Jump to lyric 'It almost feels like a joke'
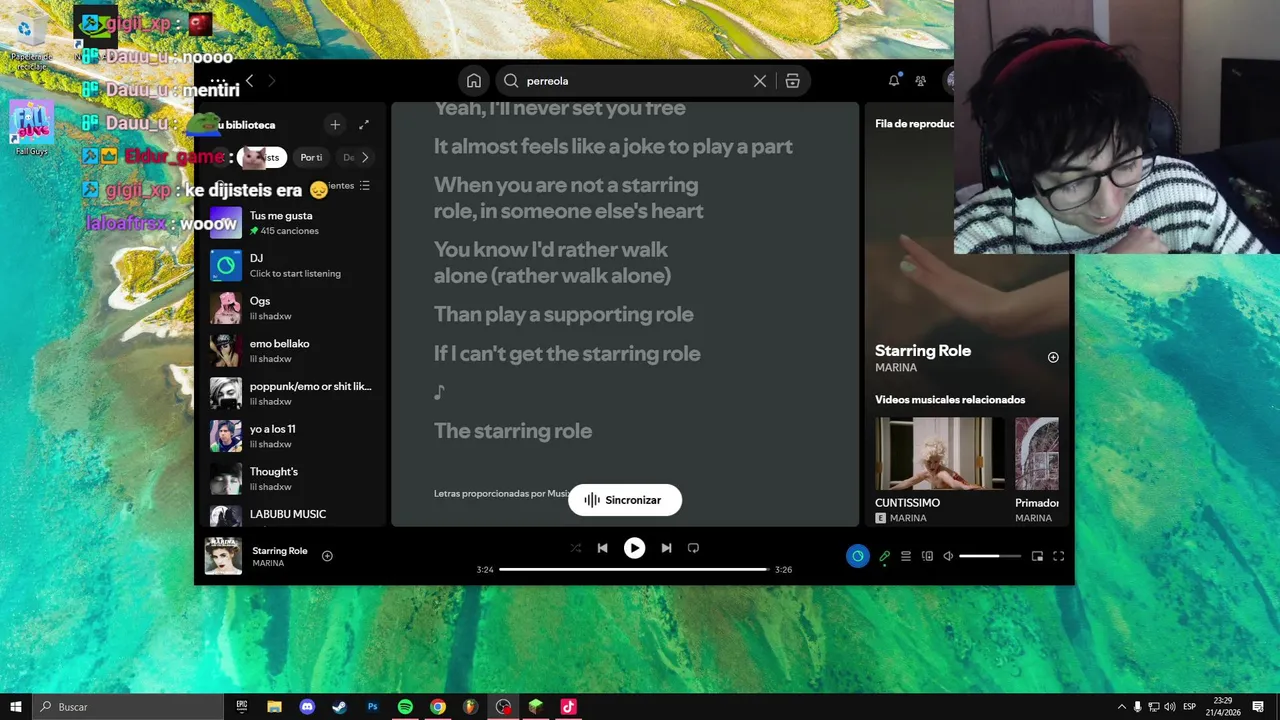This screenshot has width=1280, height=720. pyautogui.click(x=613, y=146)
